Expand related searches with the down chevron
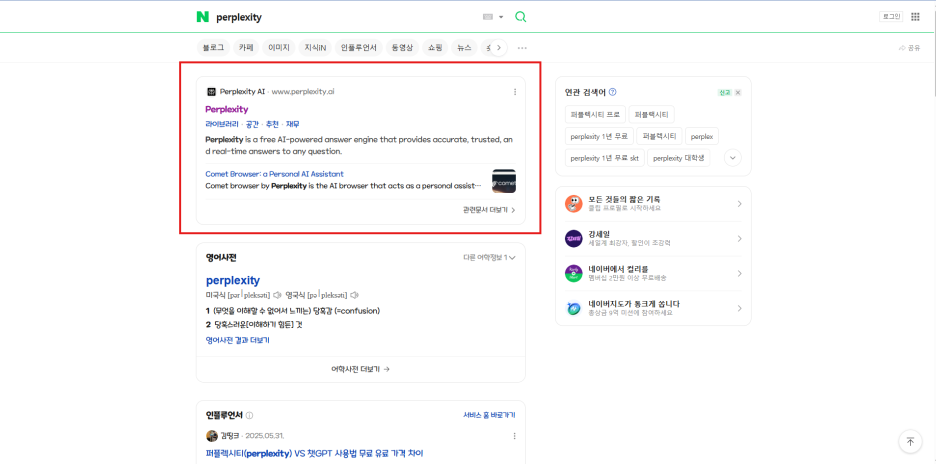 (x=732, y=158)
